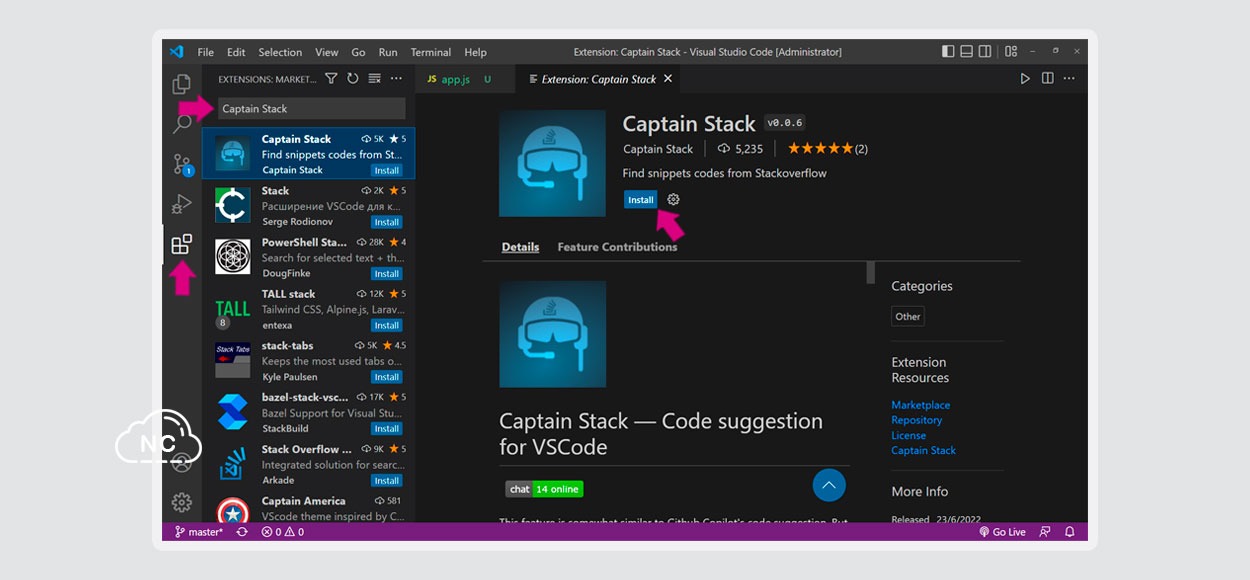
Task: Open the Selection menu
Action: point(280,52)
